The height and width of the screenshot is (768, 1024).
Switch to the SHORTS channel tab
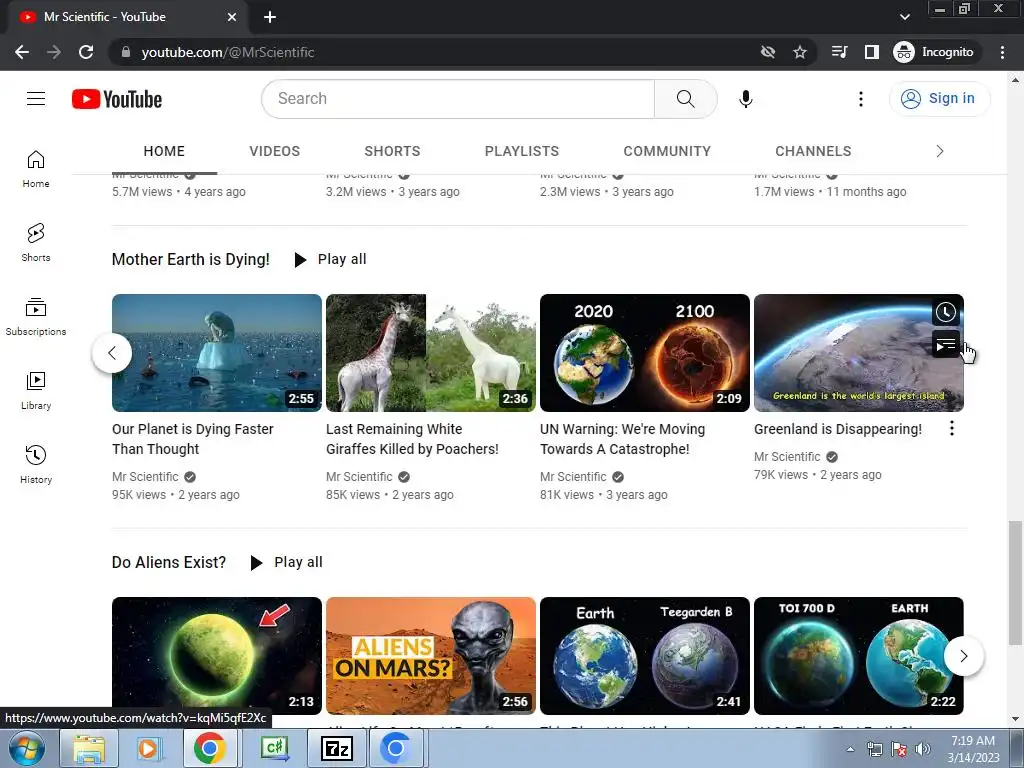(x=392, y=152)
